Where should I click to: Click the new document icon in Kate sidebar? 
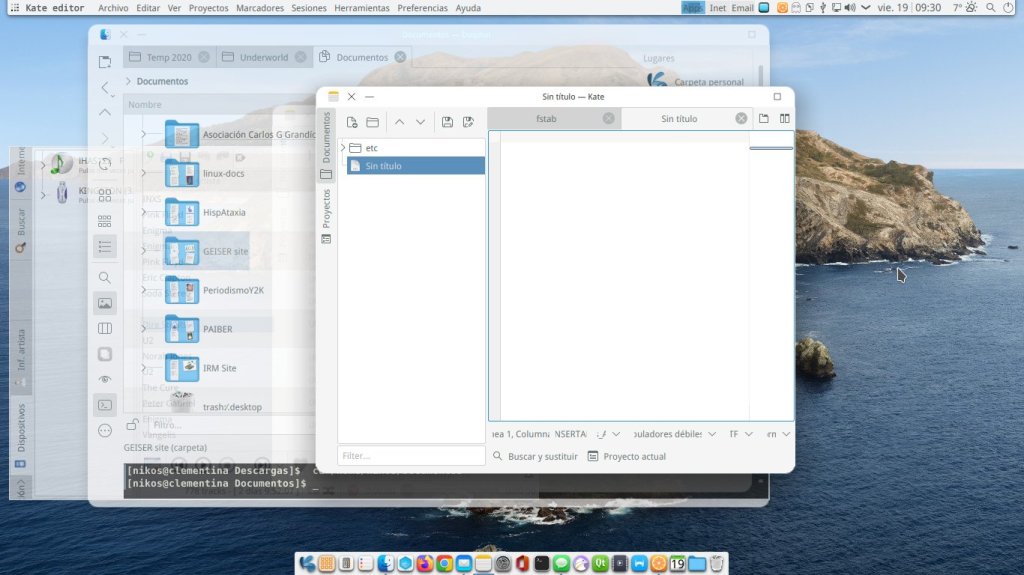(352, 122)
